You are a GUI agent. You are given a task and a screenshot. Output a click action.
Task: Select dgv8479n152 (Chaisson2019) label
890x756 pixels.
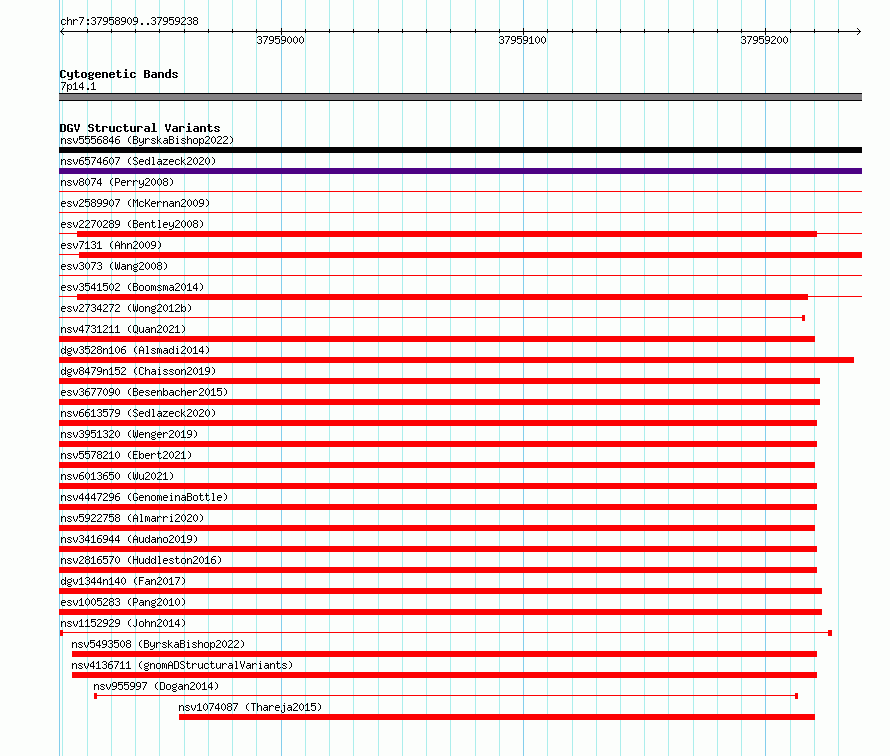coord(138,371)
